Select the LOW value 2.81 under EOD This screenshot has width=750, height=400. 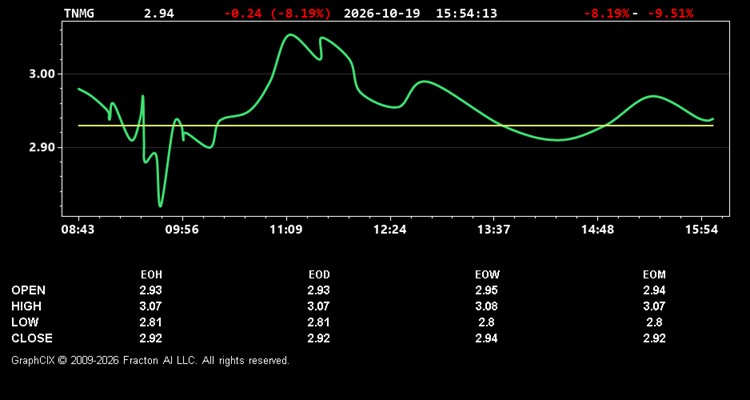click(x=319, y=322)
